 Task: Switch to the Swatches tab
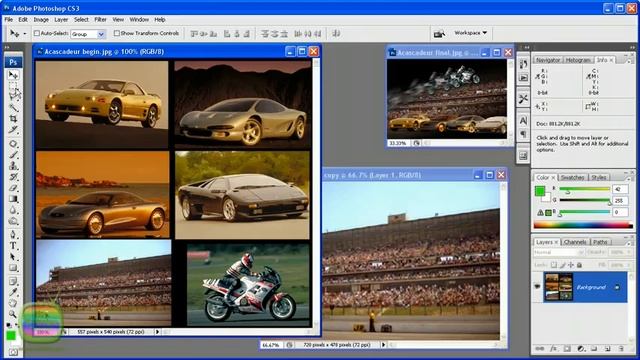572,178
